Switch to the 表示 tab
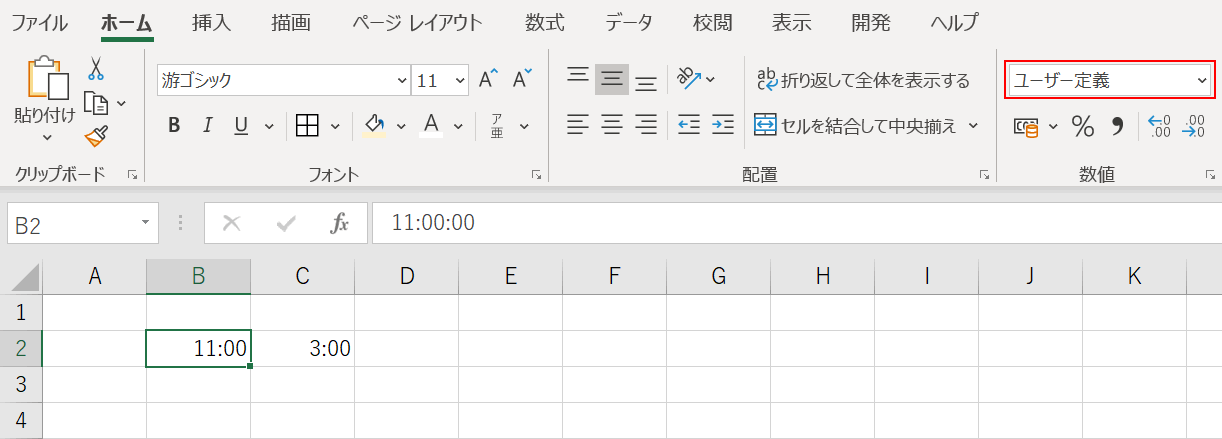Screen dimensions: 1222x439 792,22
